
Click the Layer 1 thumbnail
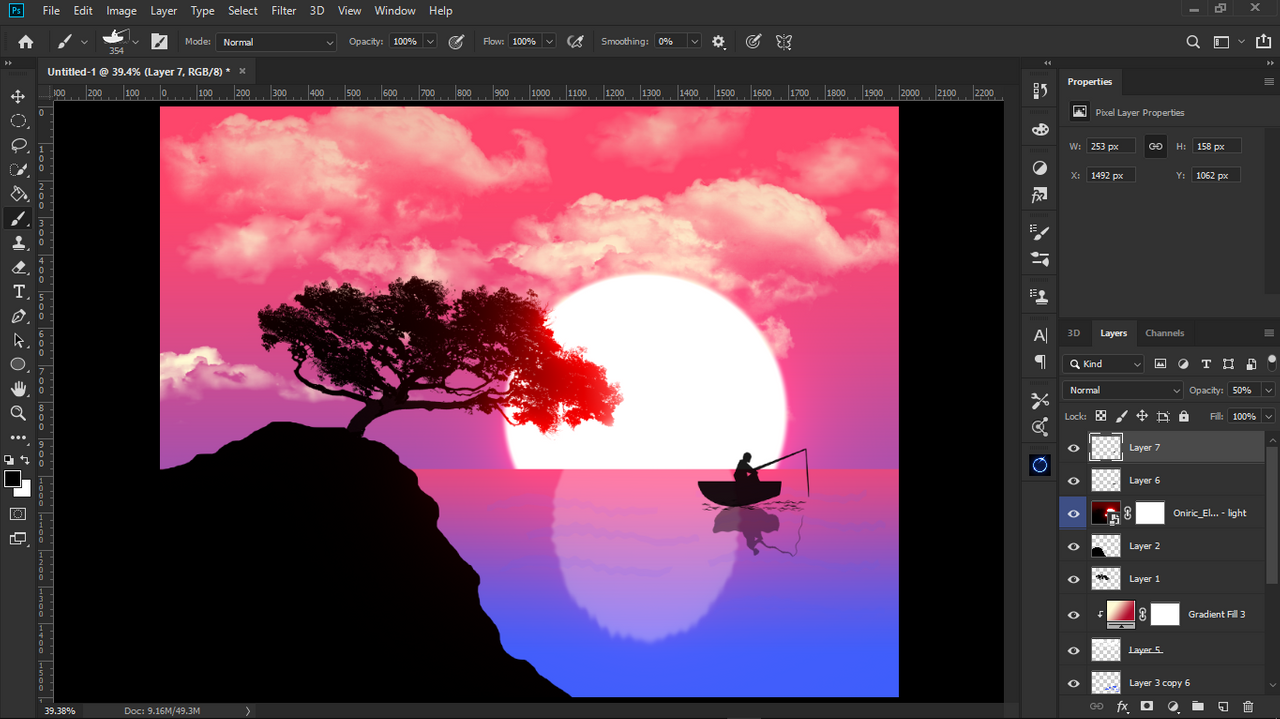coord(1105,579)
